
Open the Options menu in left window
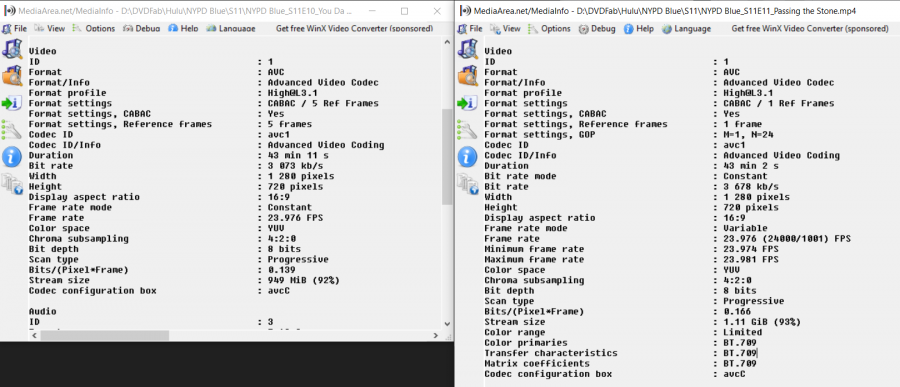(94, 28)
